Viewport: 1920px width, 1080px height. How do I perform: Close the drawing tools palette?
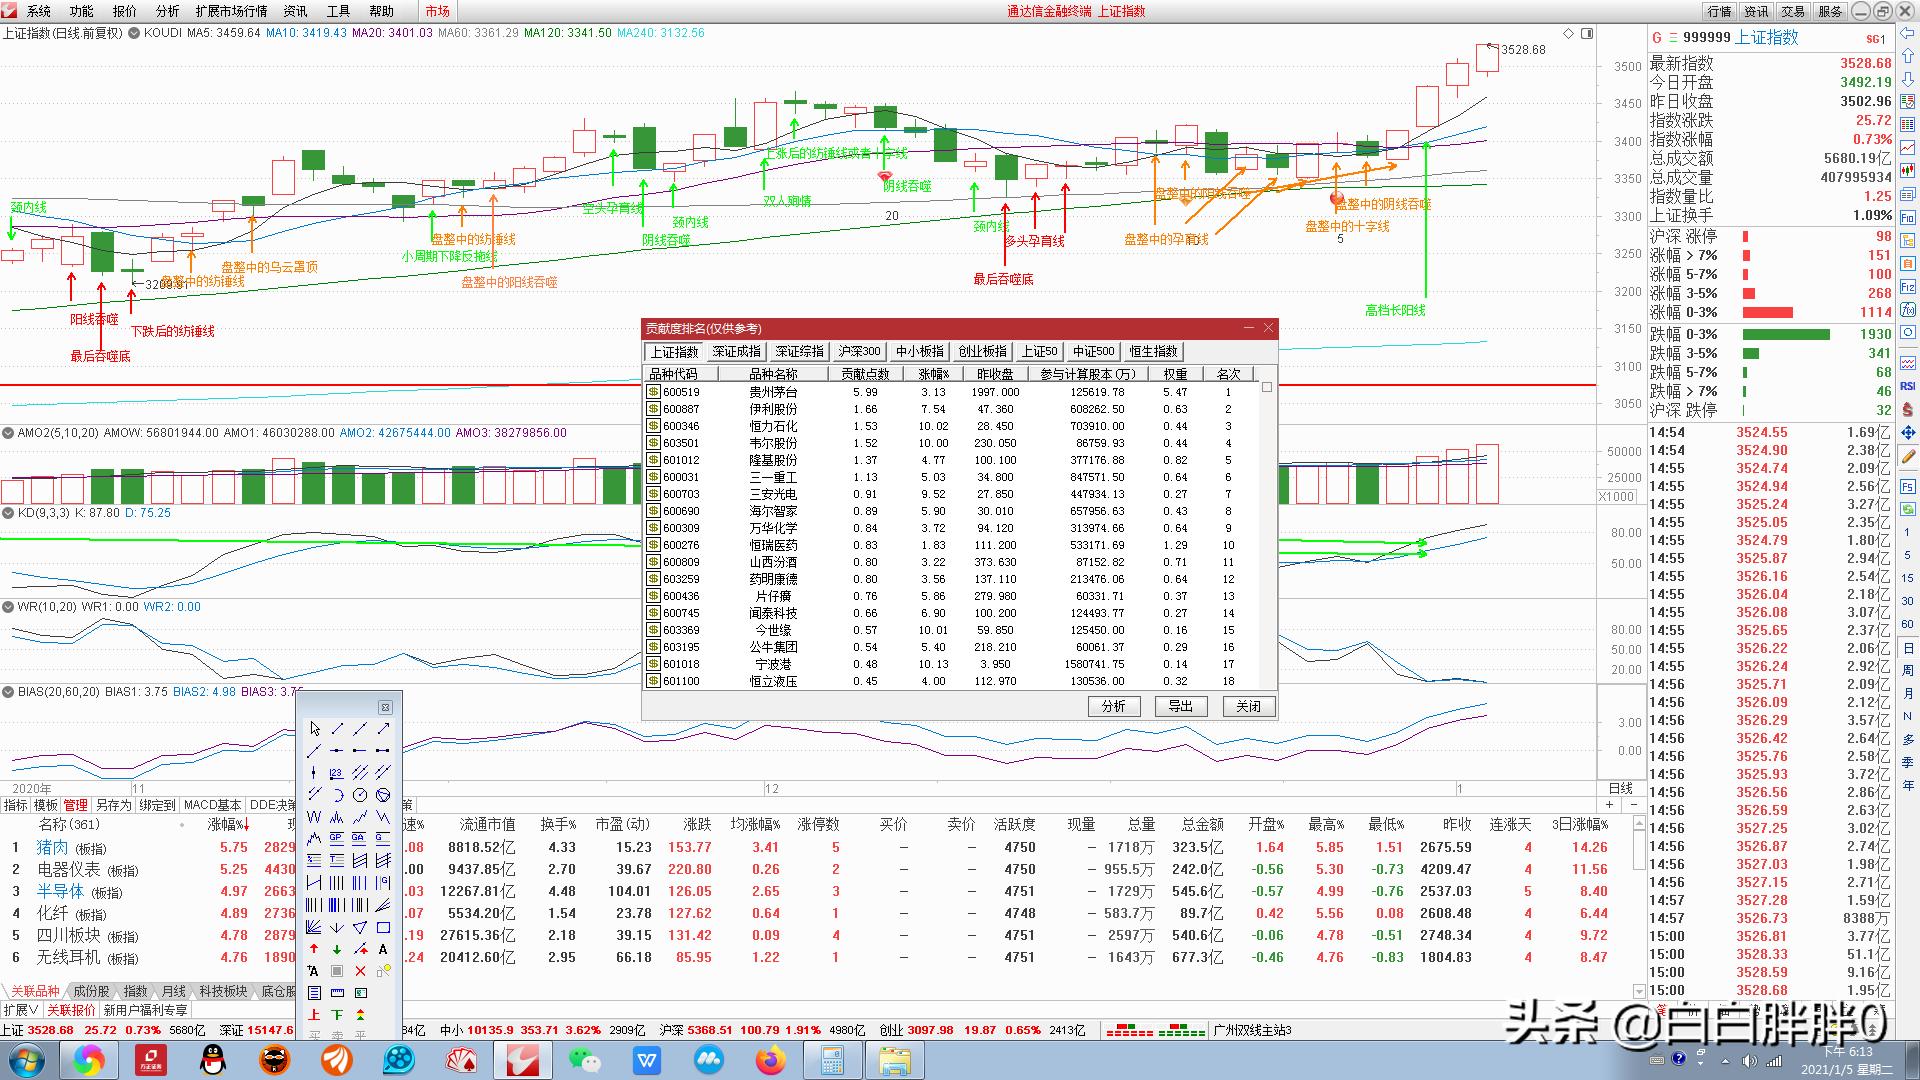click(385, 707)
